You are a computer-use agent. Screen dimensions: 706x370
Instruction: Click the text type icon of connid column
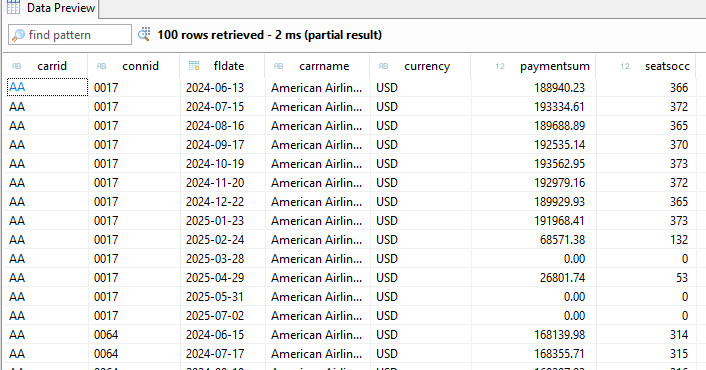click(101, 66)
